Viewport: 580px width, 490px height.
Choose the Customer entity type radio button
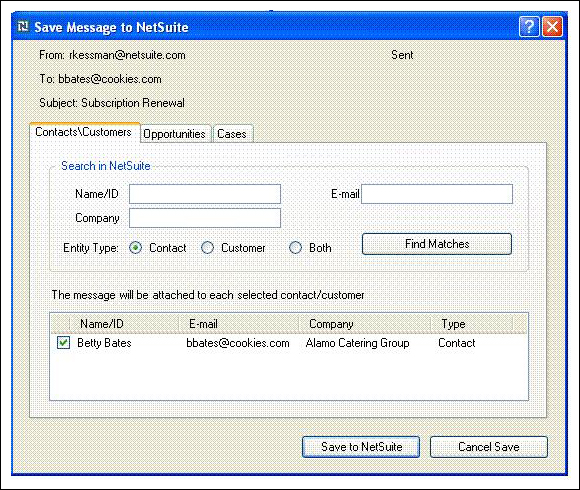pos(208,248)
